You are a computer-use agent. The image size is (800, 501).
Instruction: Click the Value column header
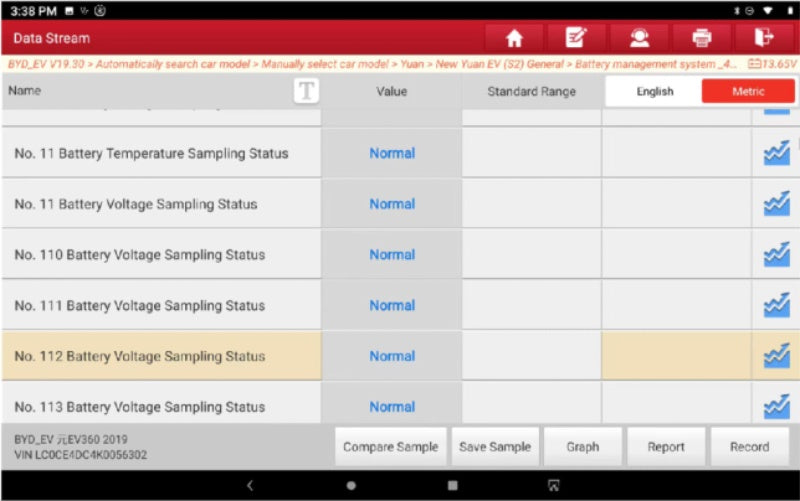click(x=391, y=91)
